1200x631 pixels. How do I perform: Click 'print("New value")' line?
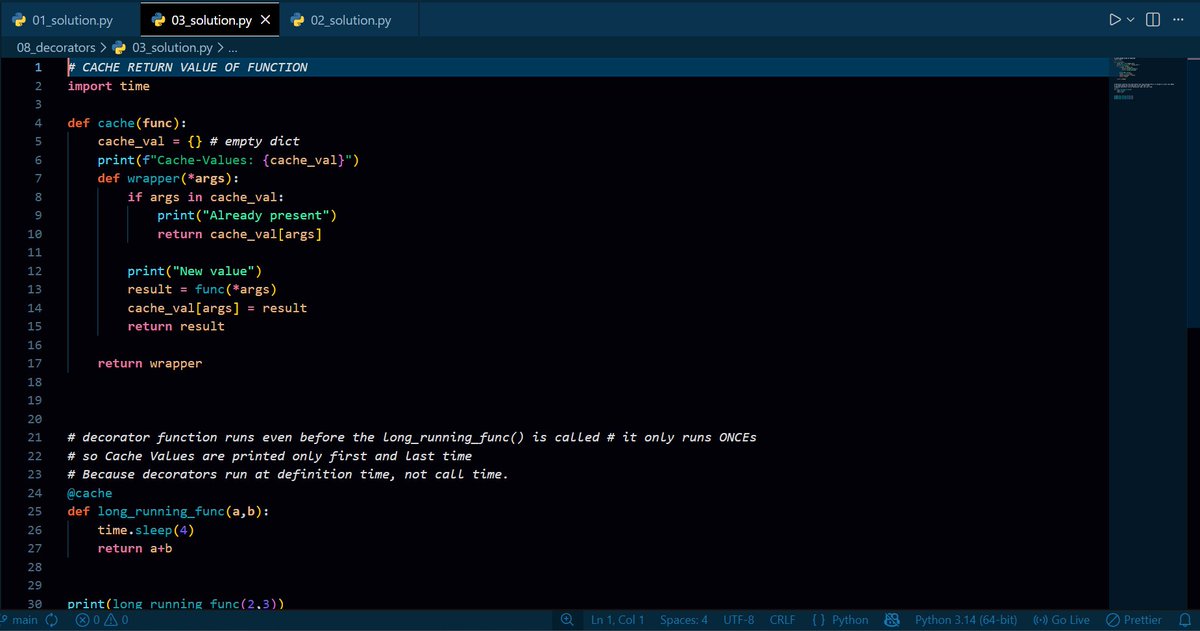click(x=194, y=271)
